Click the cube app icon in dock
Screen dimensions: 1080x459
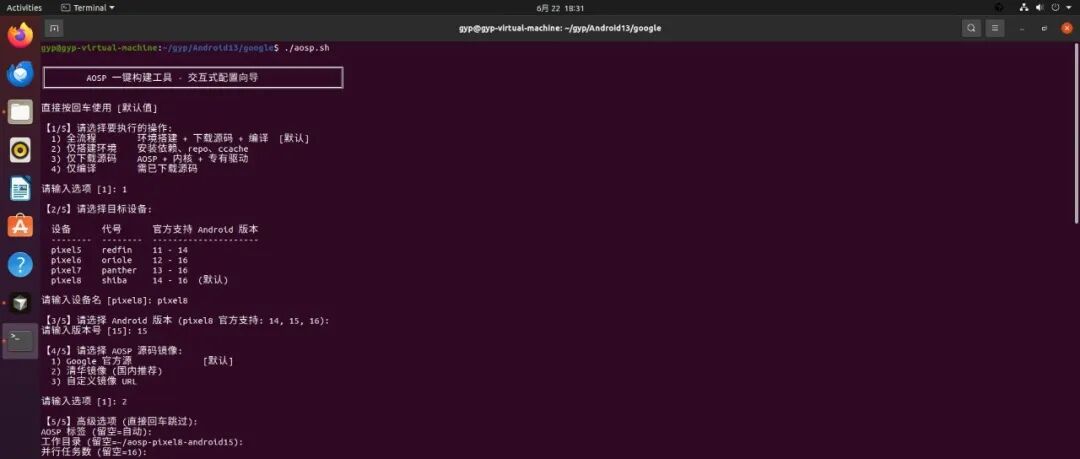[21, 302]
